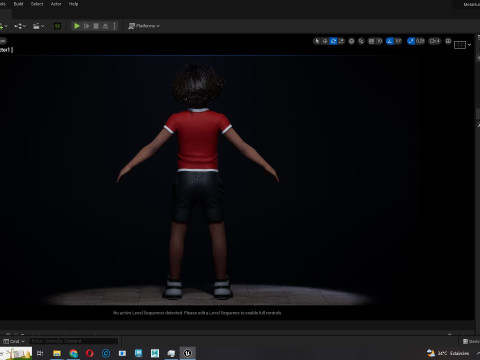Toggle world/local coordinate system globe
480x360 pixels.
[351, 41]
